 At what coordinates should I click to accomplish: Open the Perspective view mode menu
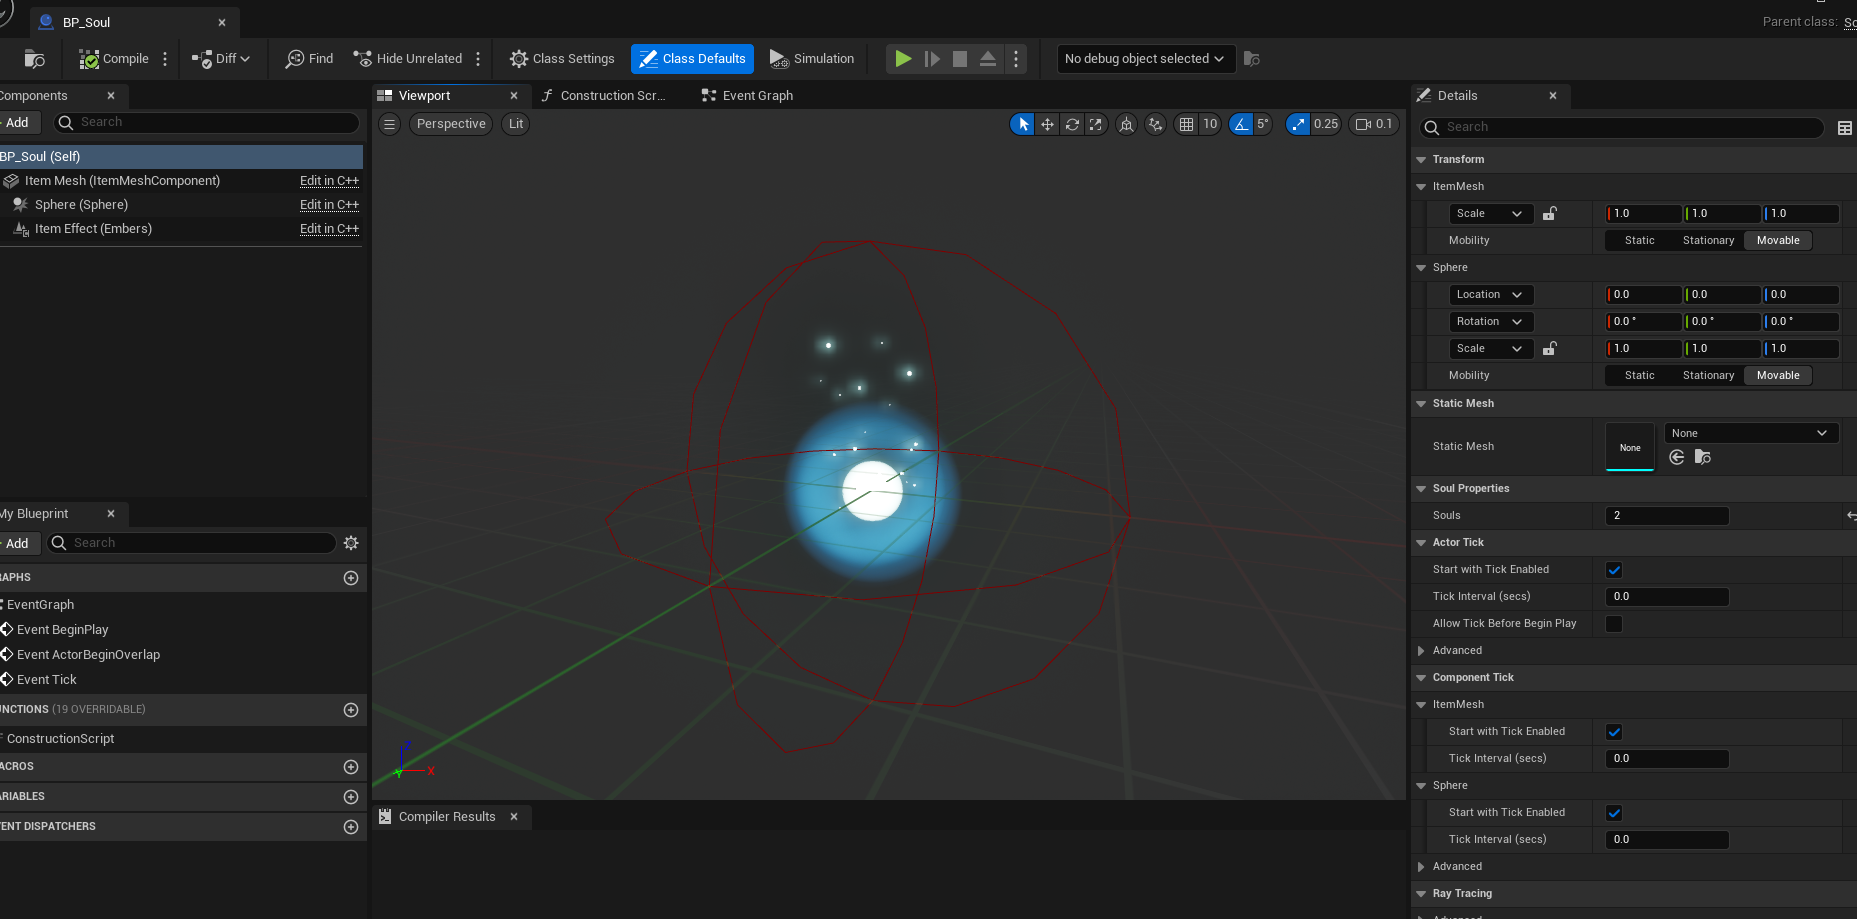pyautogui.click(x=451, y=124)
